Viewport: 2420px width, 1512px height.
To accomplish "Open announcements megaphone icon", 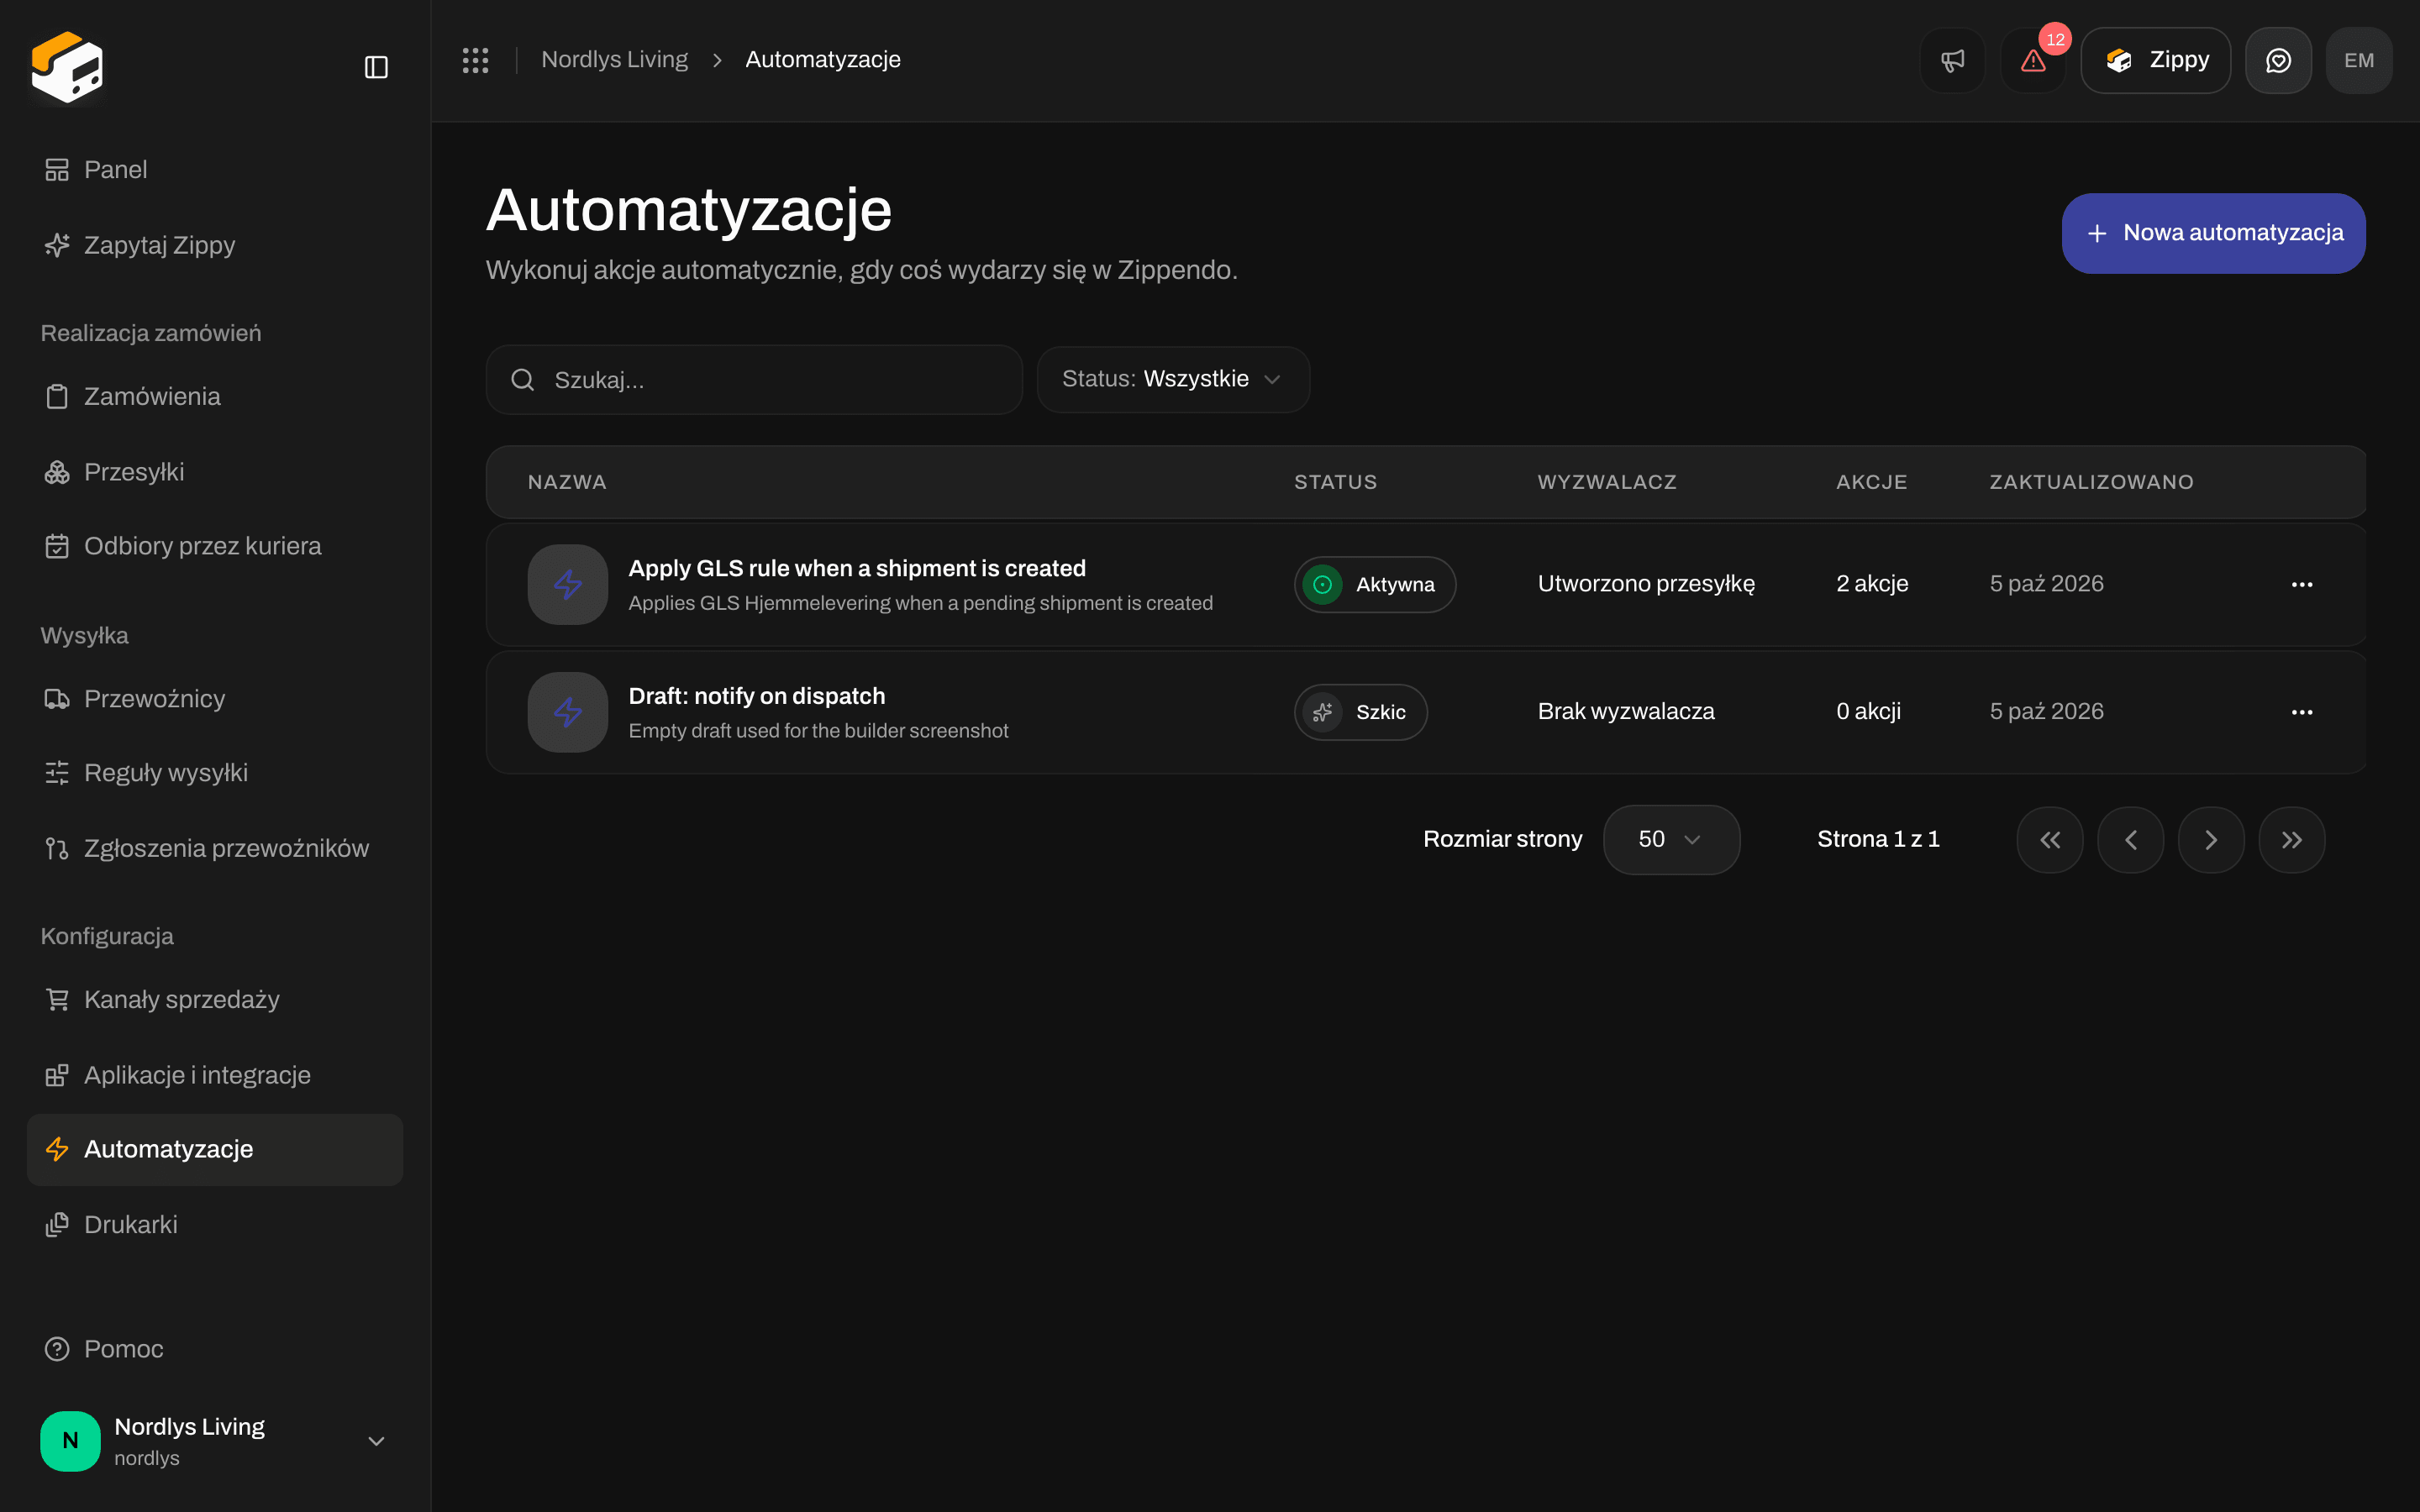I will pyautogui.click(x=1952, y=60).
